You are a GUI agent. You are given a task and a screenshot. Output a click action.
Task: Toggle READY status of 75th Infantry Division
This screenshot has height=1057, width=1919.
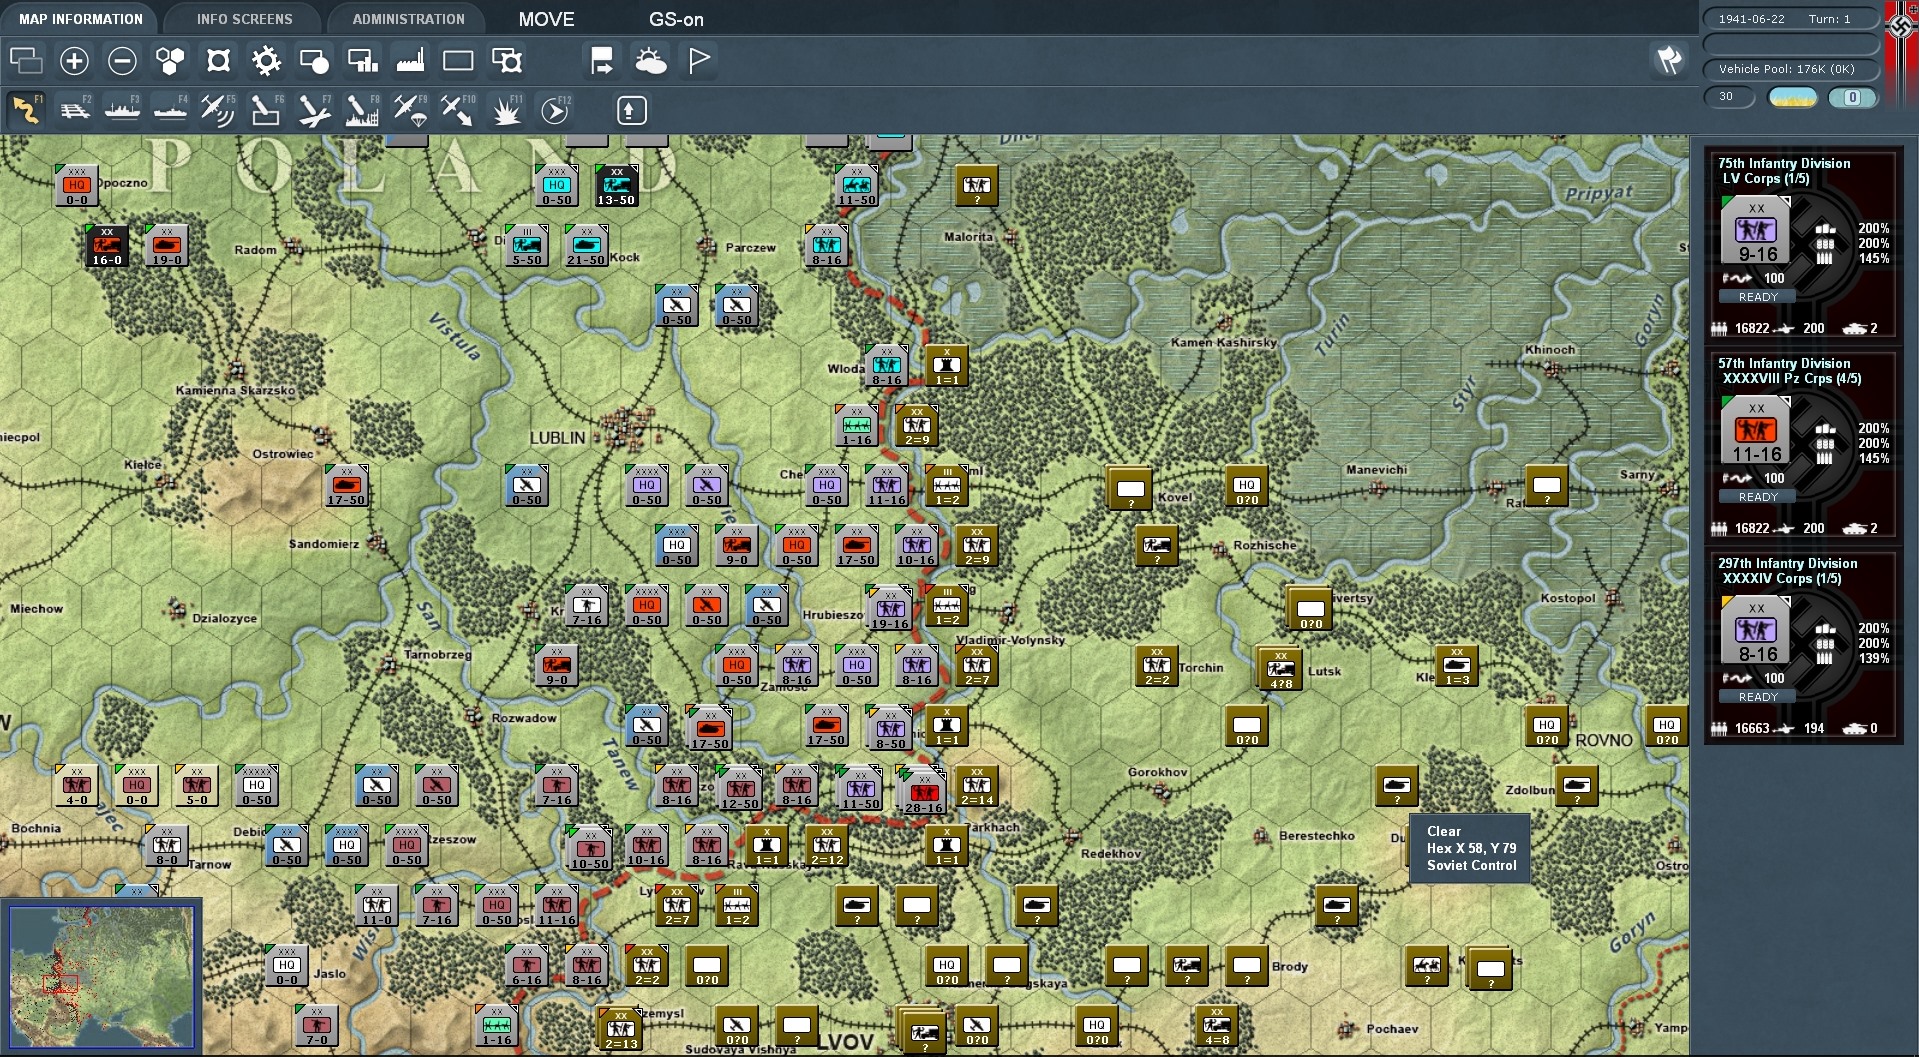click(1758, 297)
